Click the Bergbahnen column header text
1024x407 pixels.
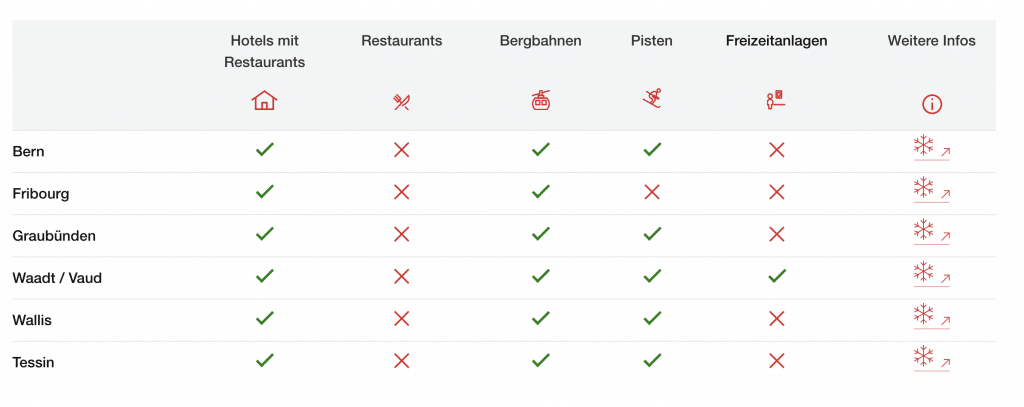pyautogui.click(x=541, y=41)
